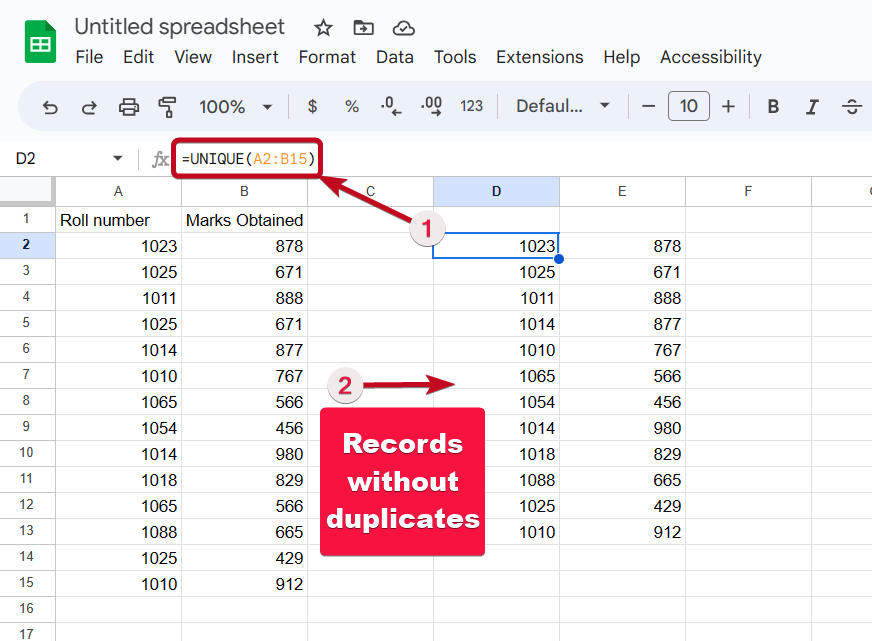Open the Default font dropdown
872x641 pixels.
coord(563,106)
